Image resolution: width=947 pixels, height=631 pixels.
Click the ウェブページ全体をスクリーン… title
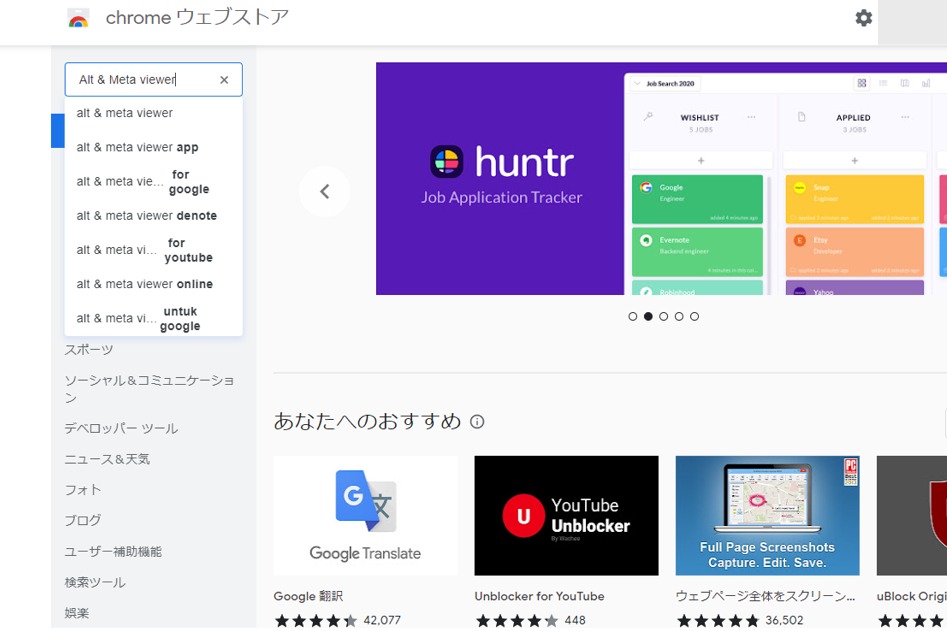pyautogui.click(x=765, y=597)
